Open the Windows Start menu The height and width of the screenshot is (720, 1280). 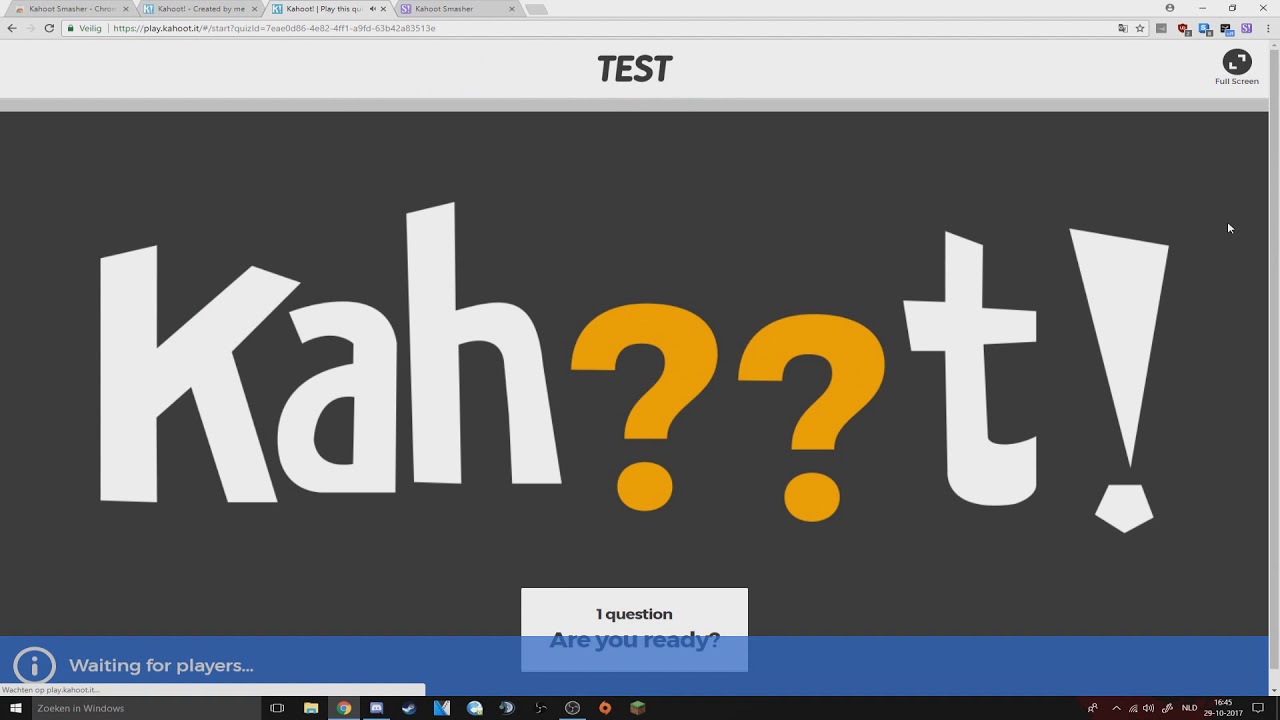pos(15,708)
